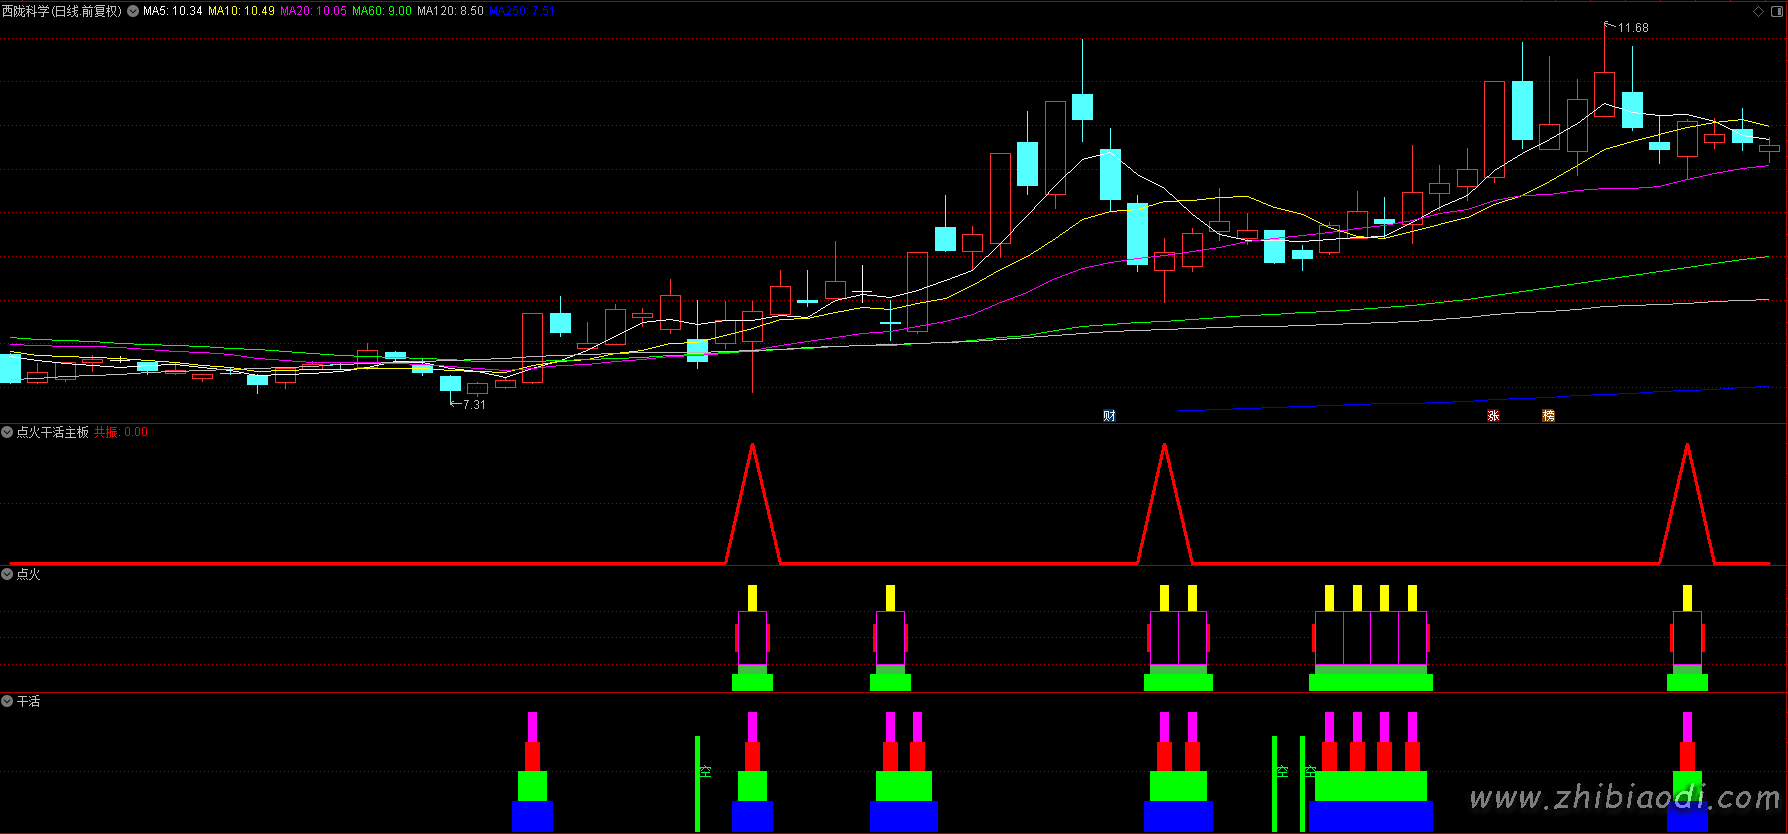Click the MA120 average label
This screenshot has width=1788, height=834.
pyautogui.click(x=450, y=11)
